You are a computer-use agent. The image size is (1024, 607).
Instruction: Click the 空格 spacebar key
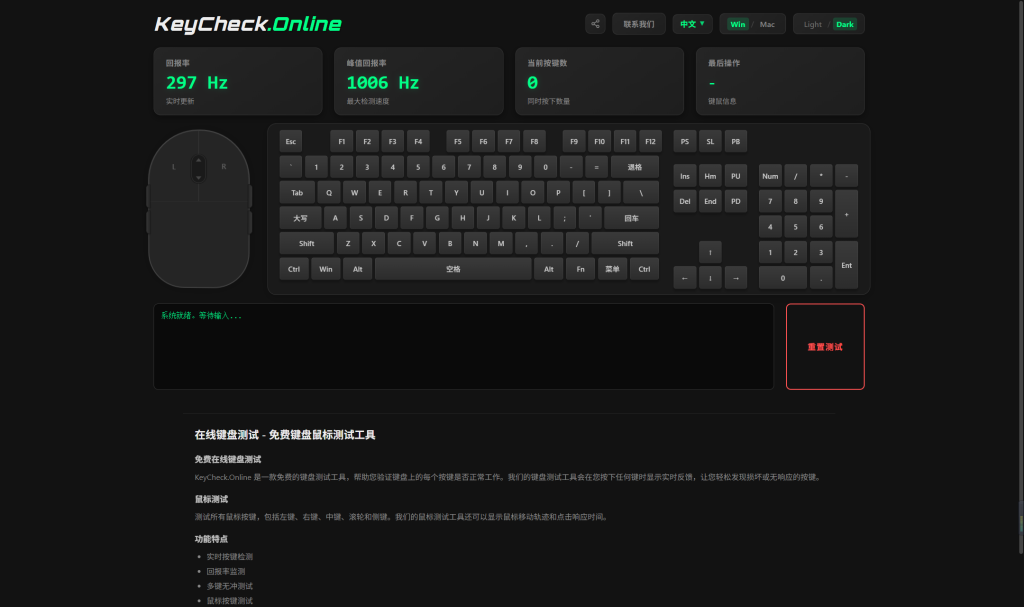point(453,269)
